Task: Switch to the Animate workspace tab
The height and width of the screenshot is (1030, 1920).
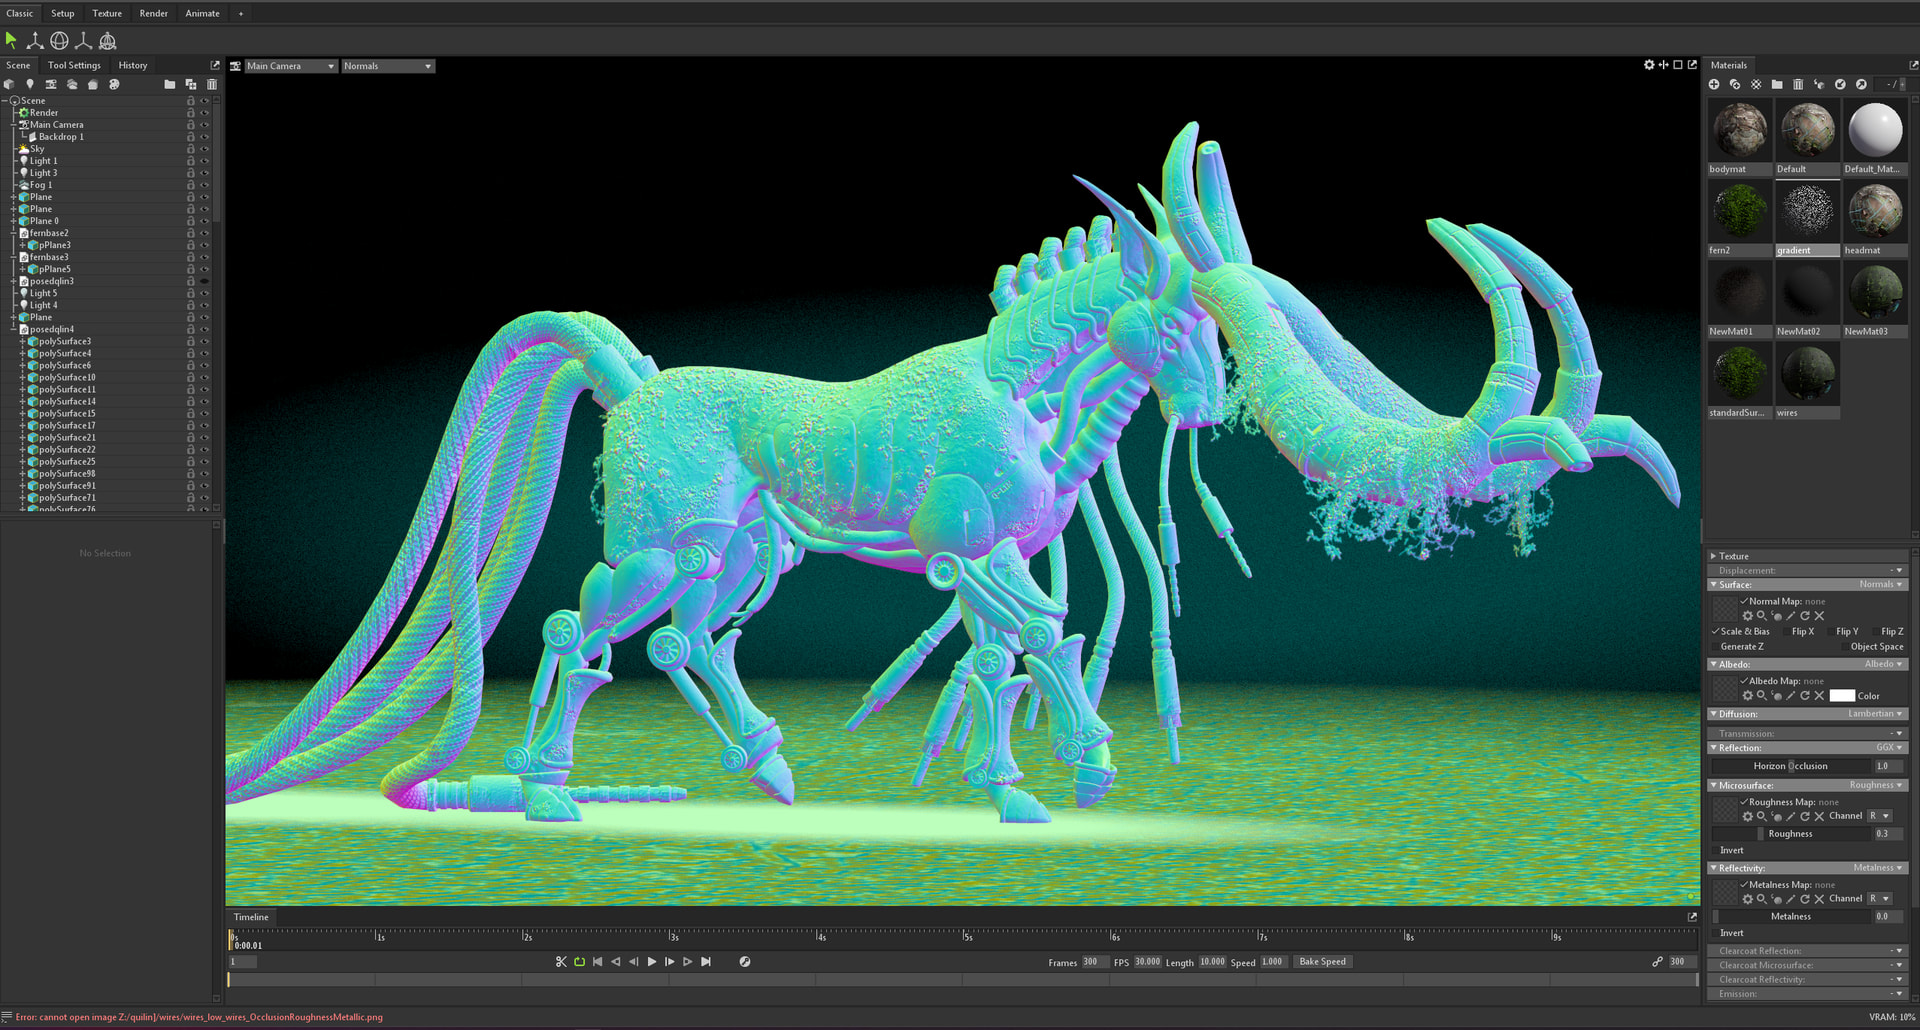Action: [202, 13]
